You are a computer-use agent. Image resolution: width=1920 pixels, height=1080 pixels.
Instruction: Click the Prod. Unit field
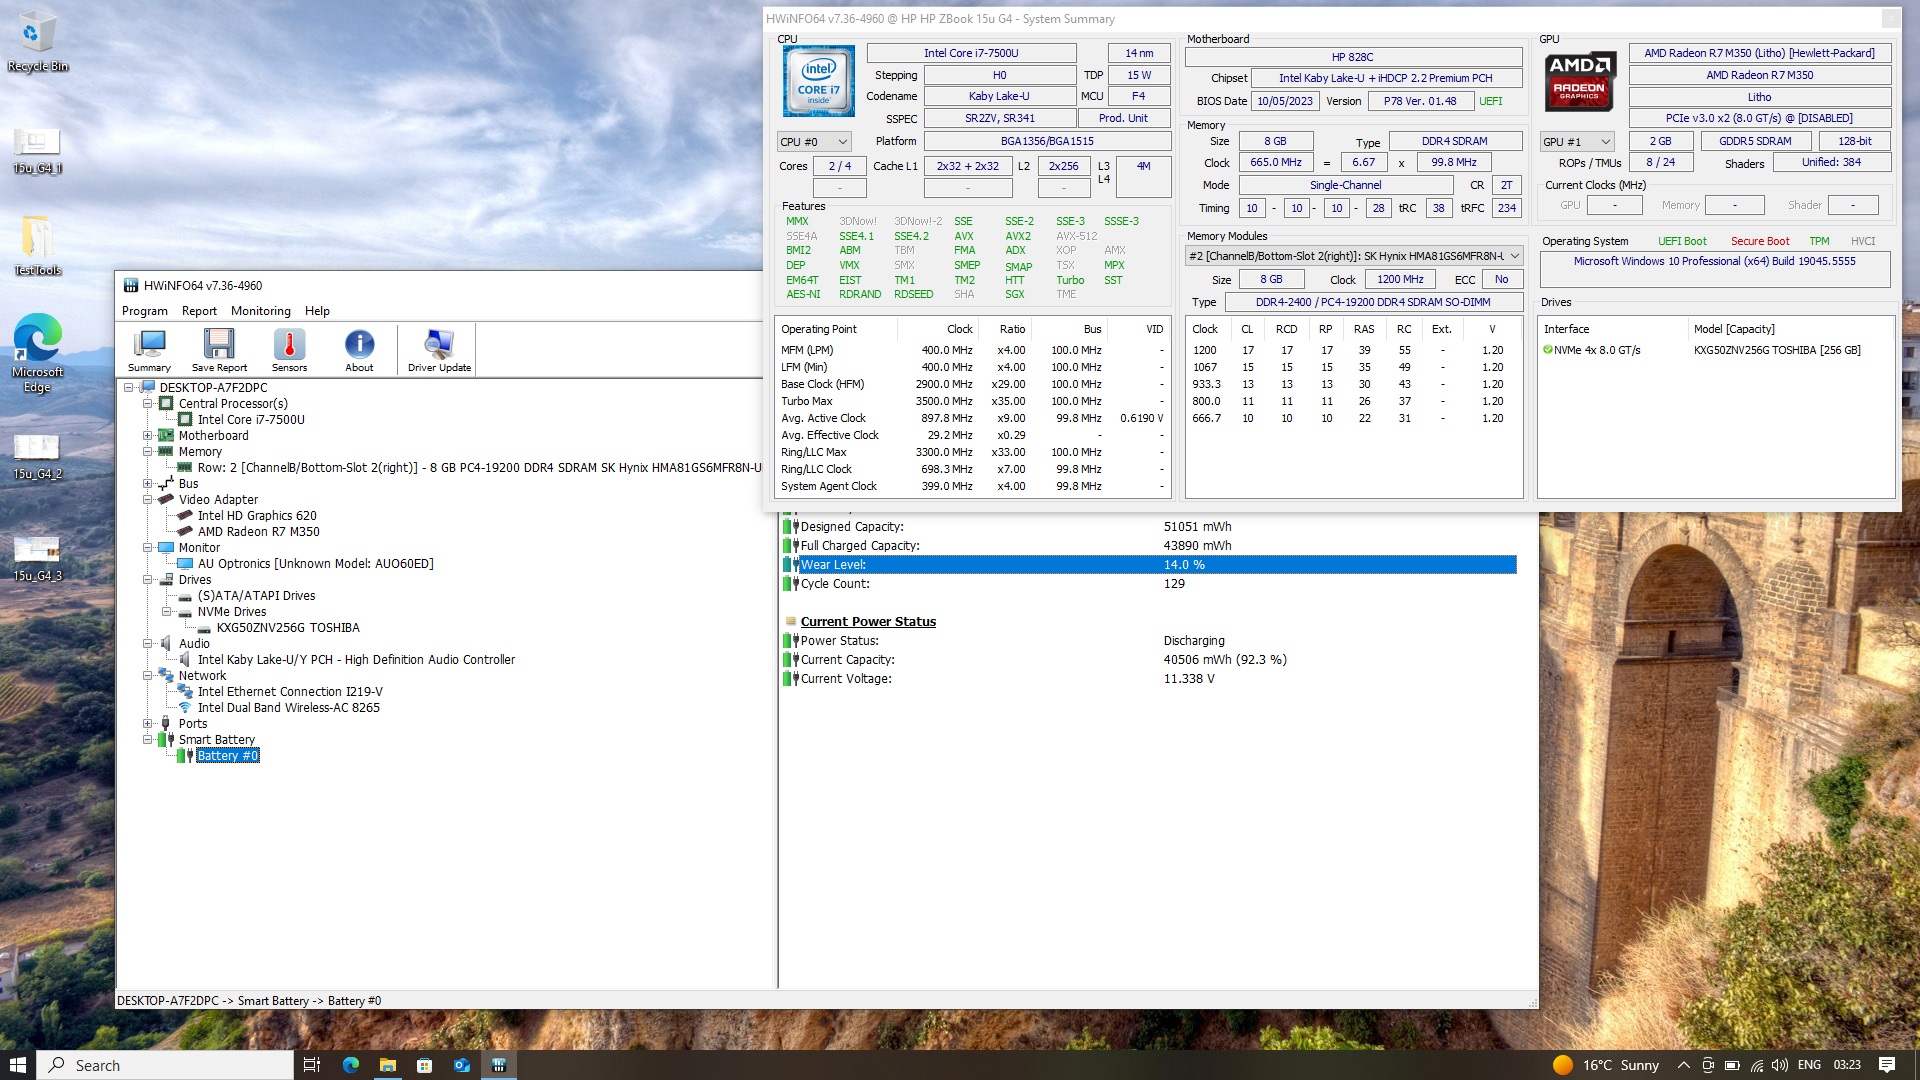coord(1124,118)
